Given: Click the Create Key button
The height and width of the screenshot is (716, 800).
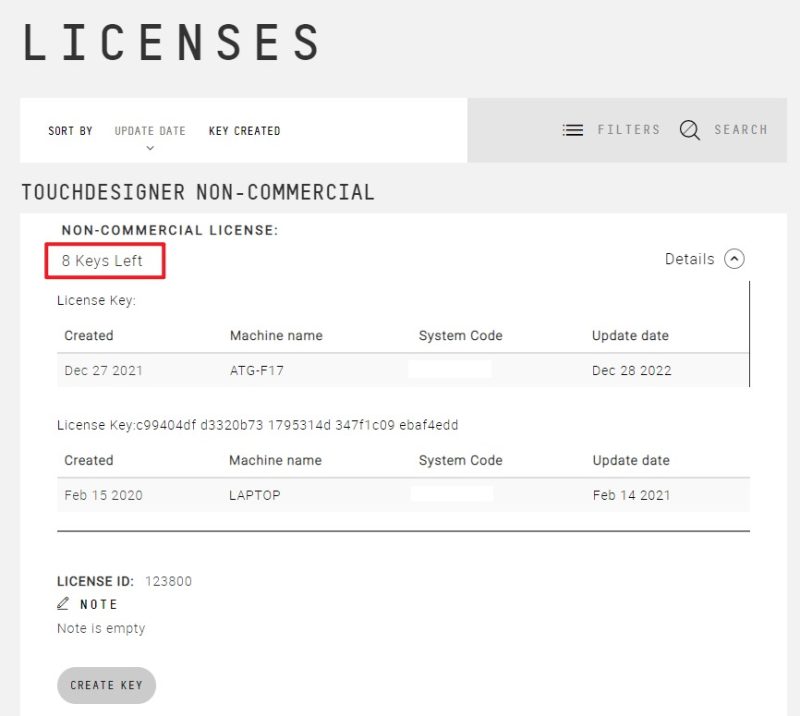Looking at the screenshot, I should click(106, 685).
